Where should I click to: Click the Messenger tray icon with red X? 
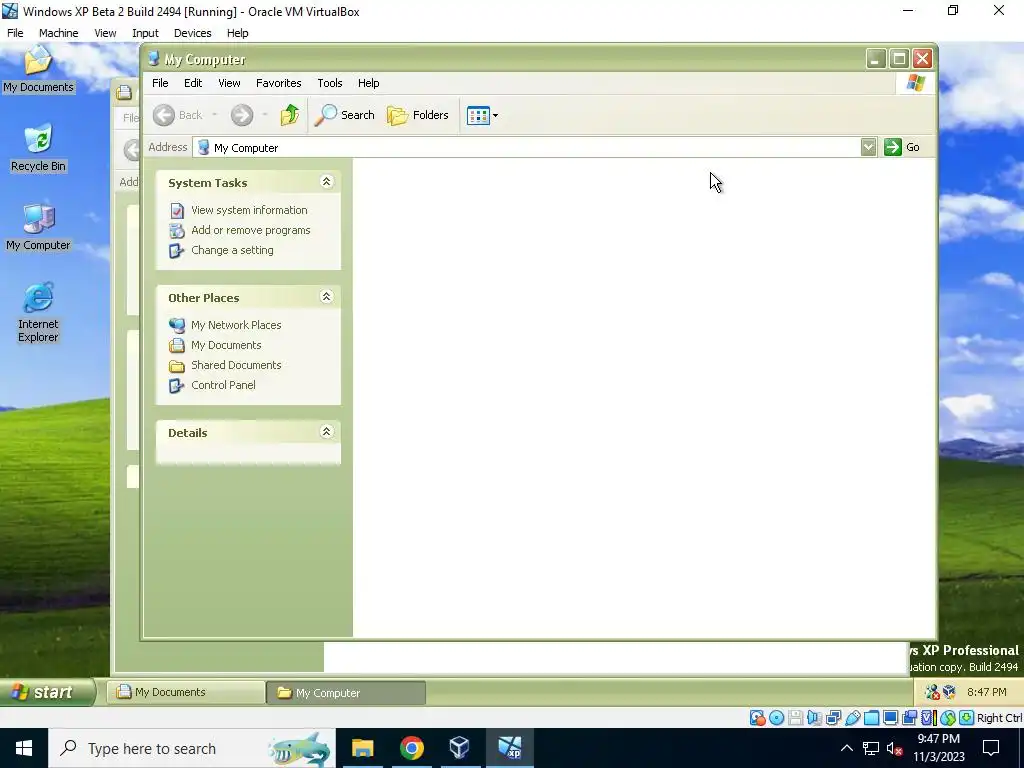(932, 692)
